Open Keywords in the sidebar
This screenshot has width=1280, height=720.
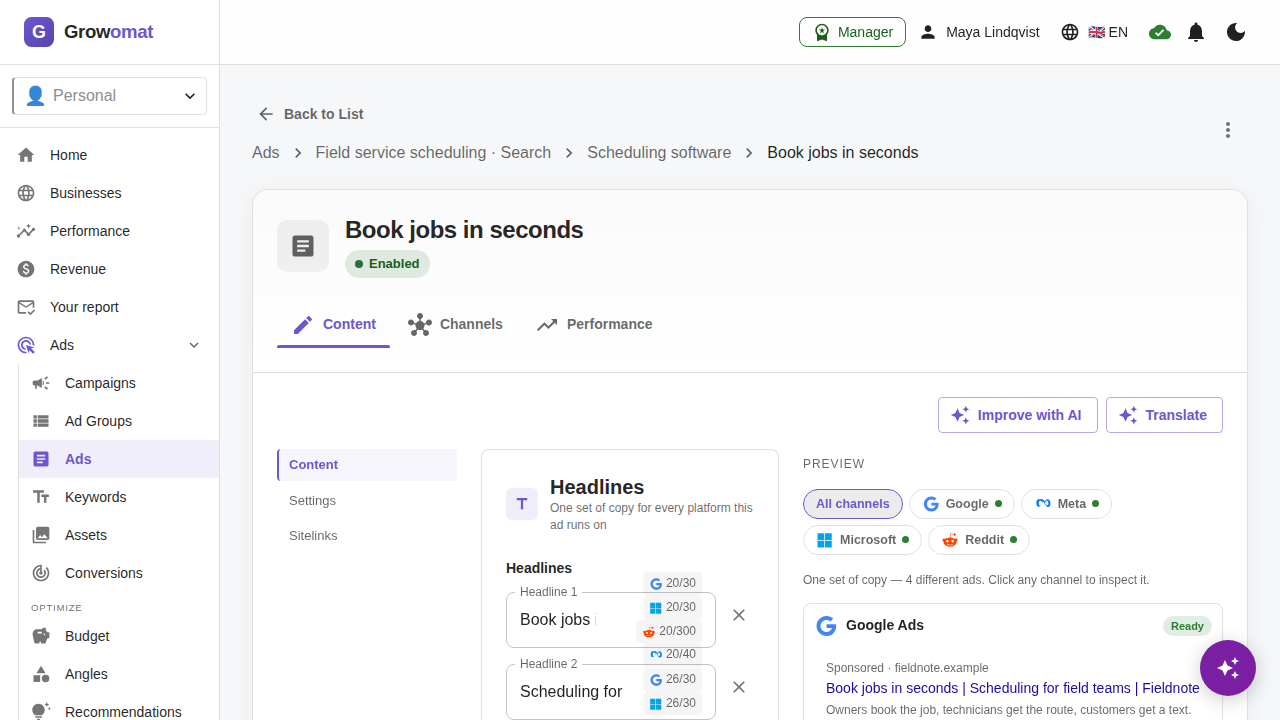(x=119, y=497)
